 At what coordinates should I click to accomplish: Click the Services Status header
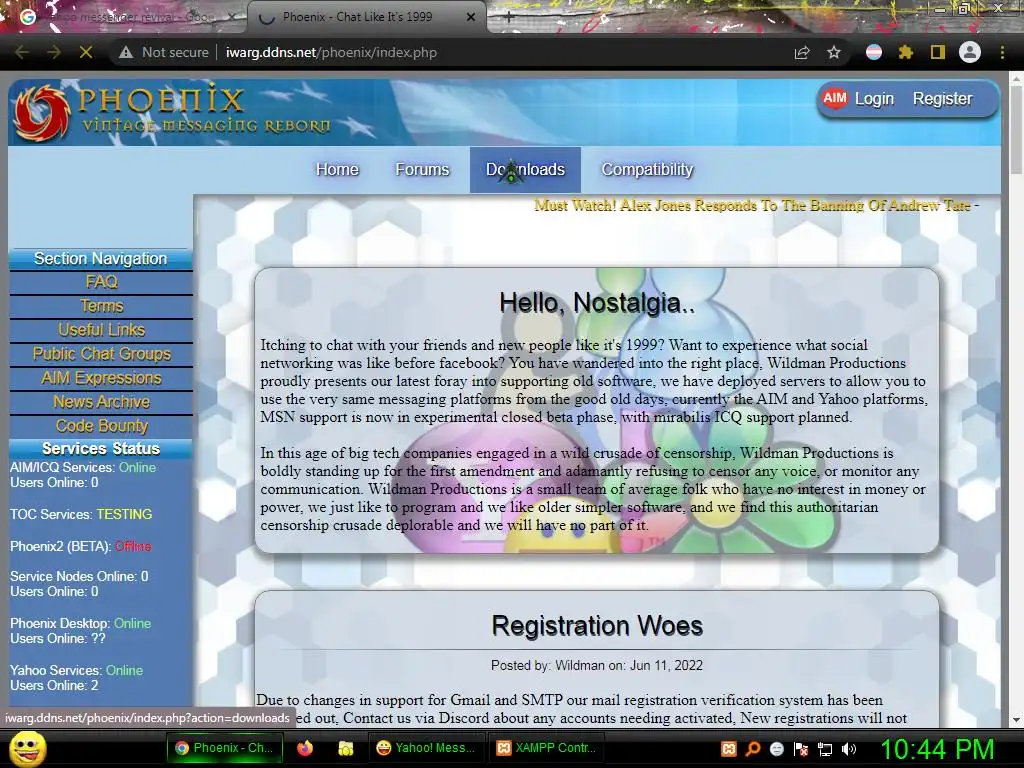101,449
